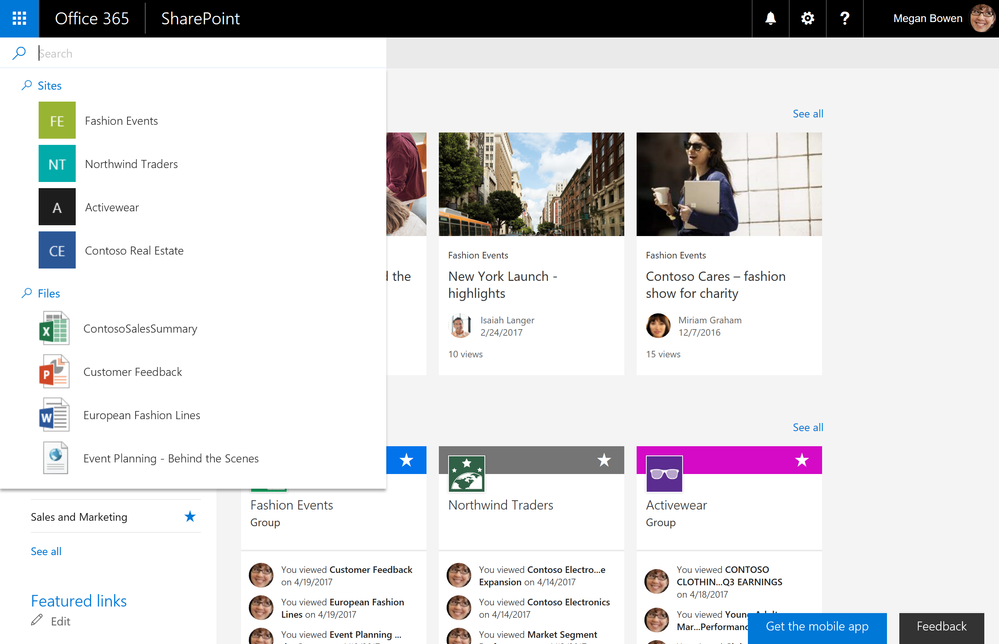Unfollow Sales and Marketing via the star
999x644 pixels.
click(x=190, y=517)
